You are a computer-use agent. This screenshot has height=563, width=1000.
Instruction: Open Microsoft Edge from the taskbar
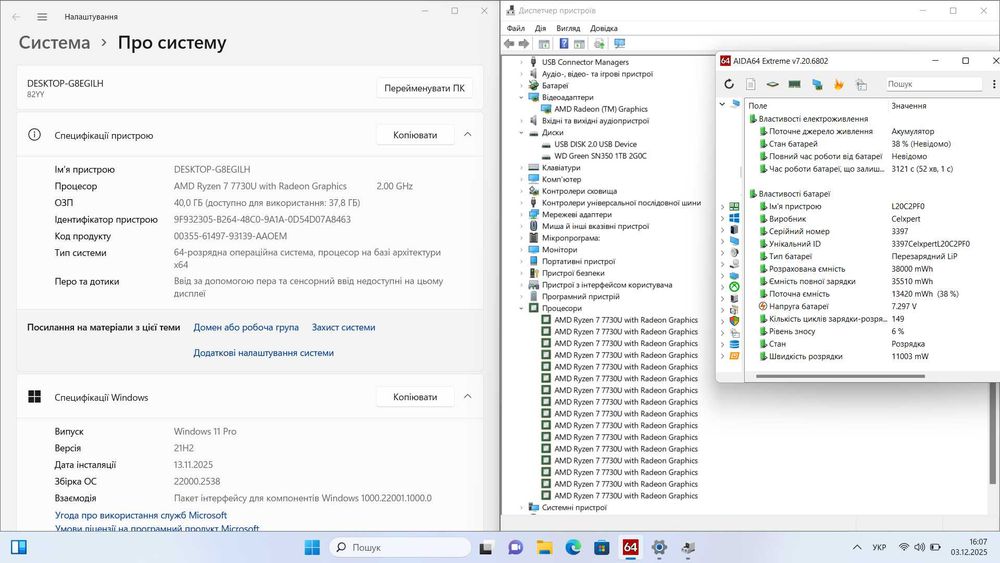(573, 547)
